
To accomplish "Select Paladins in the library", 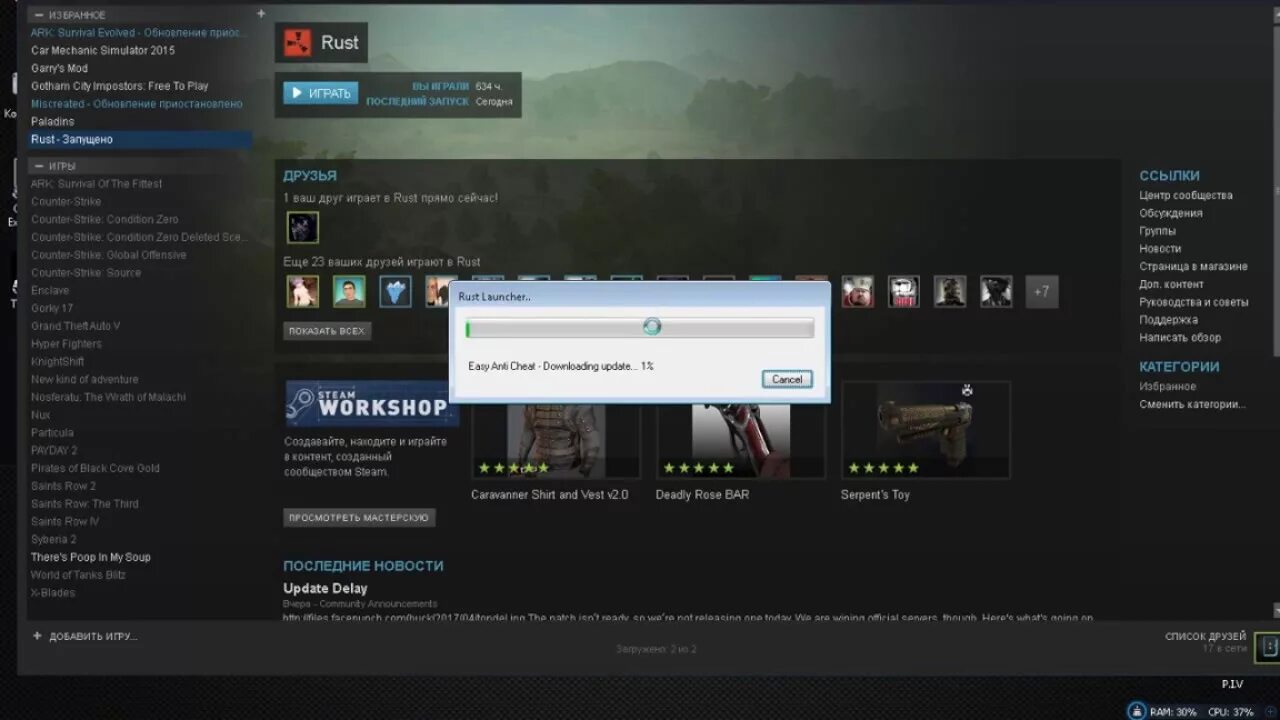I will click(52, 121).
